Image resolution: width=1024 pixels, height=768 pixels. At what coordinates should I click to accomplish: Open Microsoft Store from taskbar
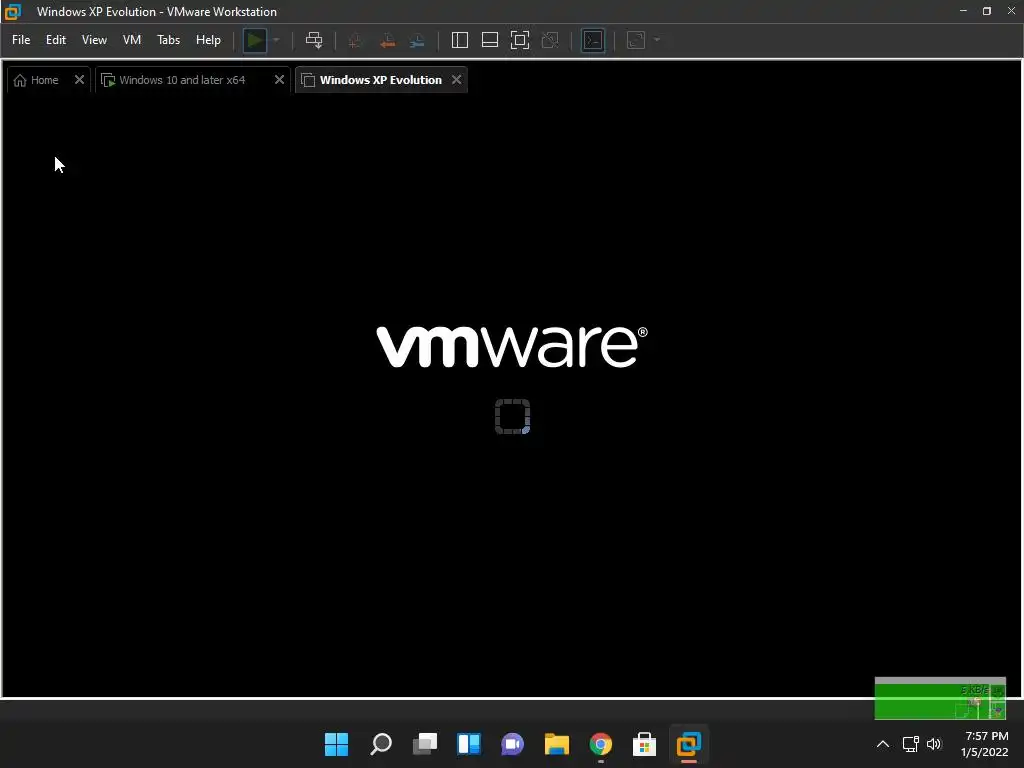(645, 744)
